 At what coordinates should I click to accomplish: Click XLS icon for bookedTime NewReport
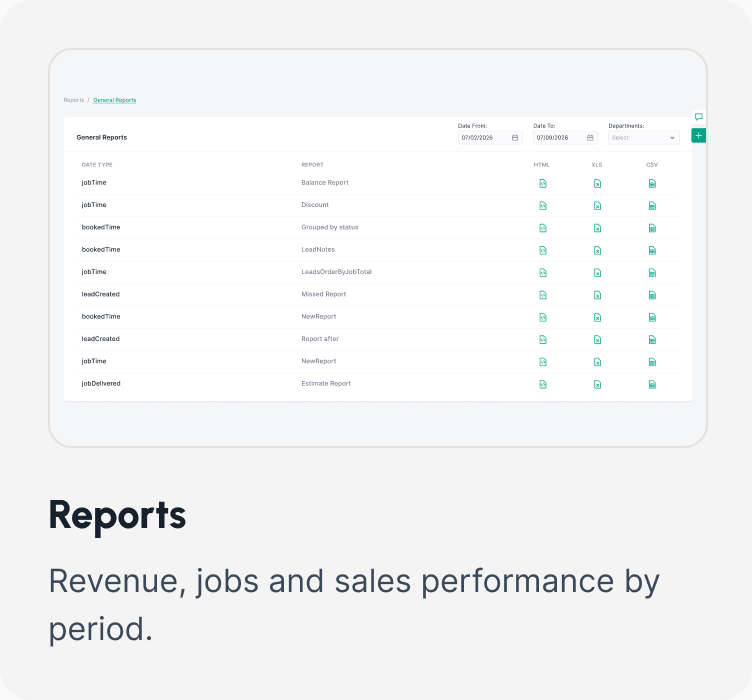point(597,317)
